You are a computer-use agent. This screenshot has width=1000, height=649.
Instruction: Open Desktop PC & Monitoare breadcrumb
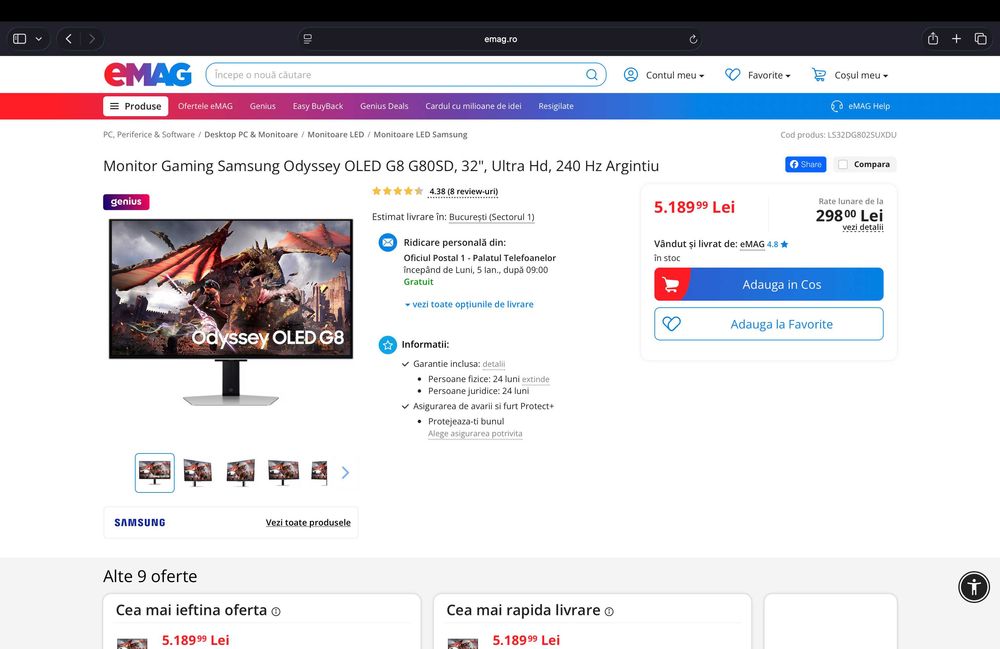tap(251, 135)
